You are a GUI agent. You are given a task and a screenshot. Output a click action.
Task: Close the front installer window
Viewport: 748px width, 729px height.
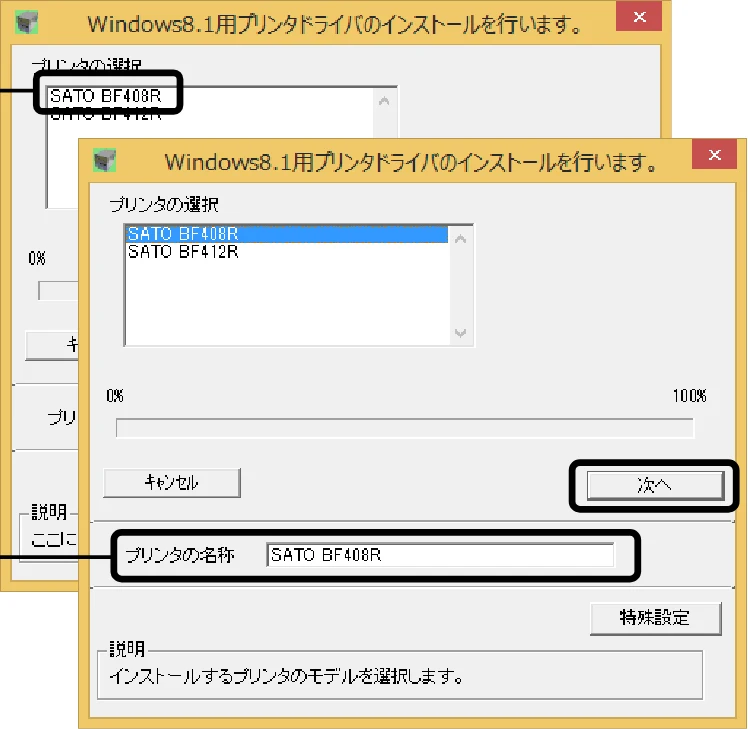(x=714, y=155)
